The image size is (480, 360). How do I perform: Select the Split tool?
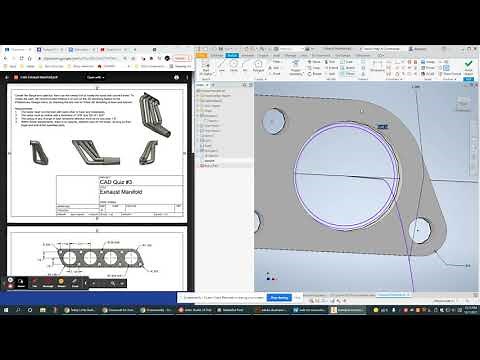[x=330, y=74]
